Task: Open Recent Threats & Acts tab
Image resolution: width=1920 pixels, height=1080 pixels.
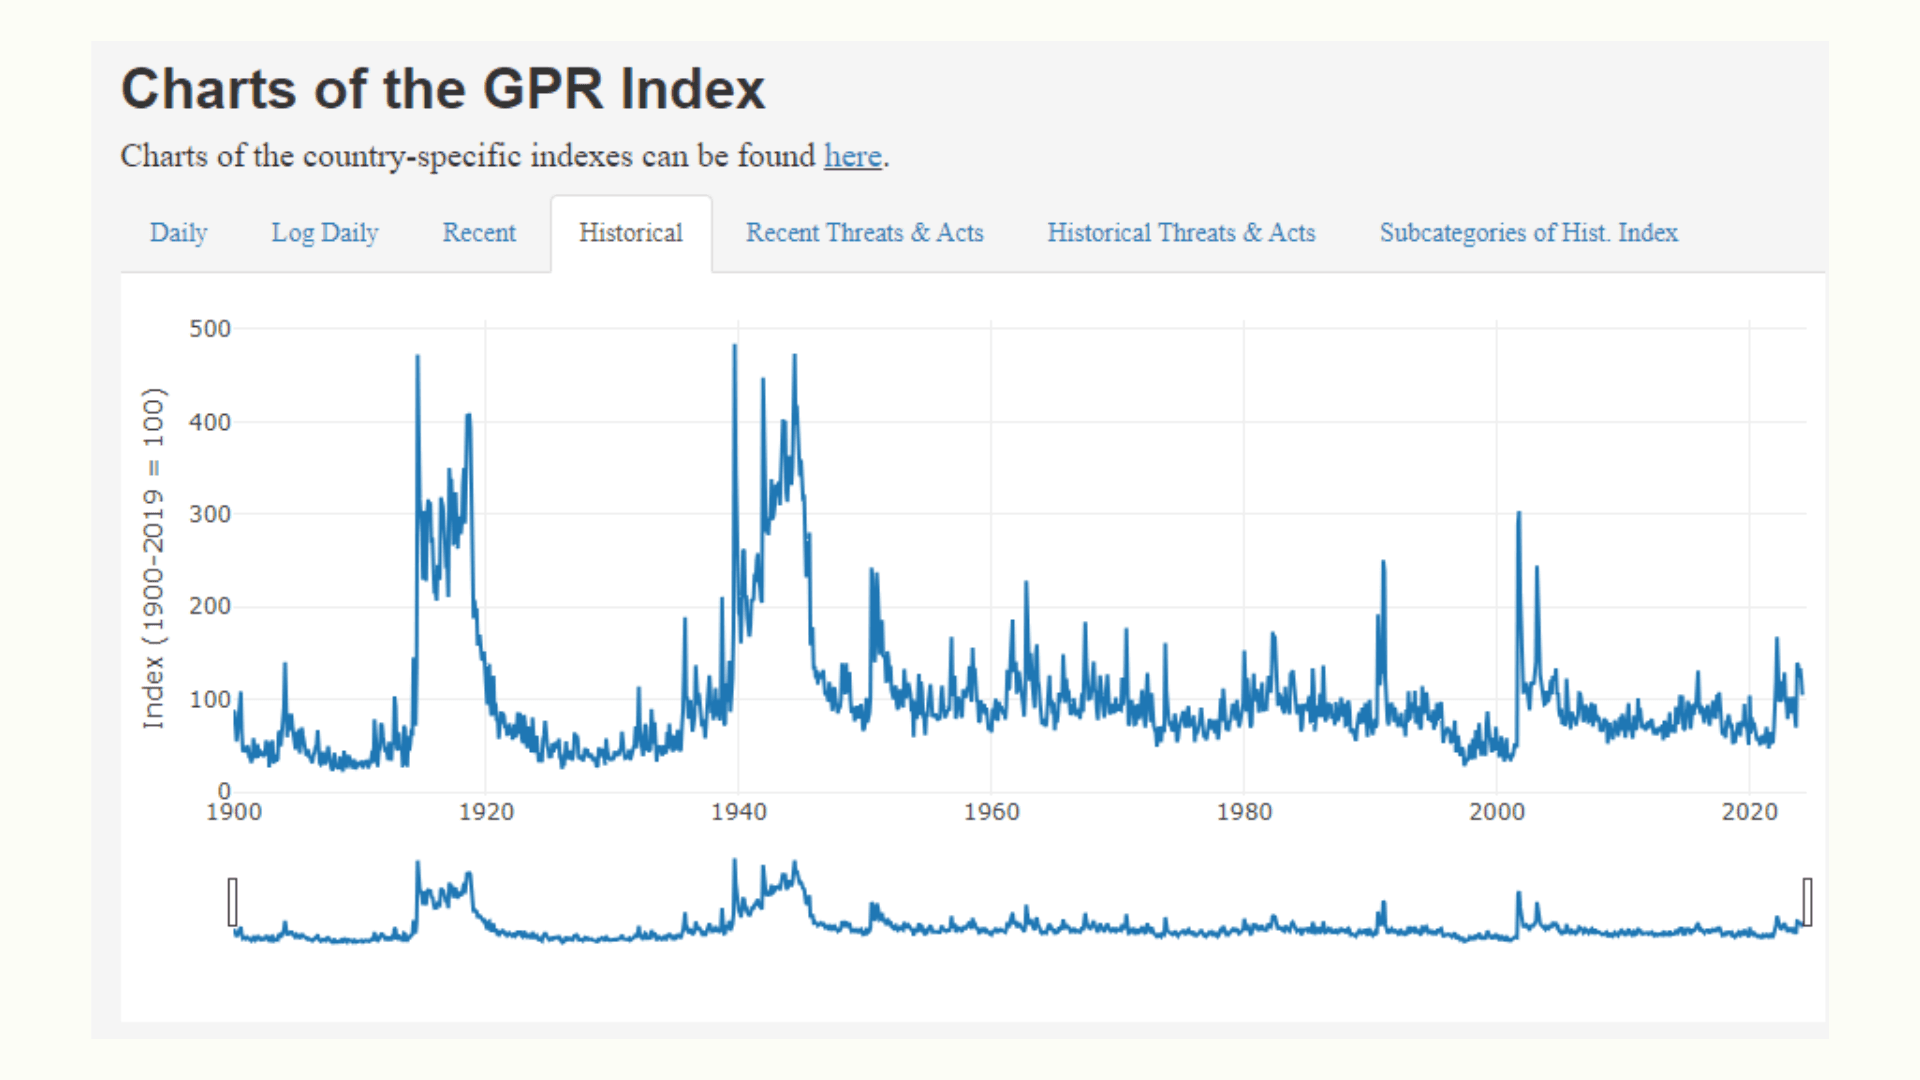Action: pyautogui.click(x=864, y=233)
